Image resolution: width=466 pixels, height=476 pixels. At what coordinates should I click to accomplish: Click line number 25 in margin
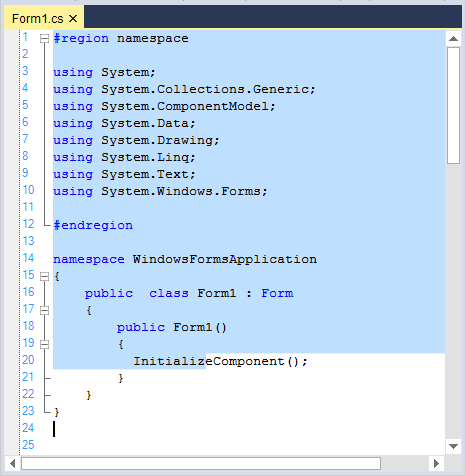(x=28, y=445)
